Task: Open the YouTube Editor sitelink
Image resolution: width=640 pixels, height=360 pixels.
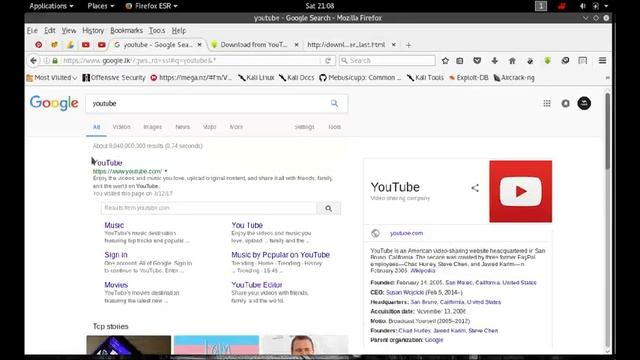Action: click(257, 285)
